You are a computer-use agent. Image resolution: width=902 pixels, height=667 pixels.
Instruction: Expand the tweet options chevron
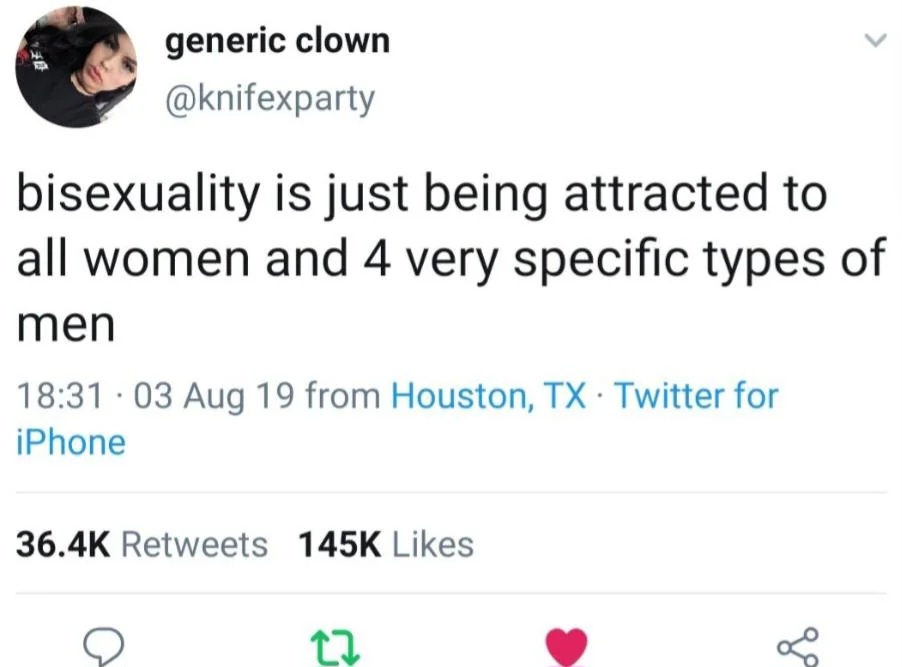point(875,40)
